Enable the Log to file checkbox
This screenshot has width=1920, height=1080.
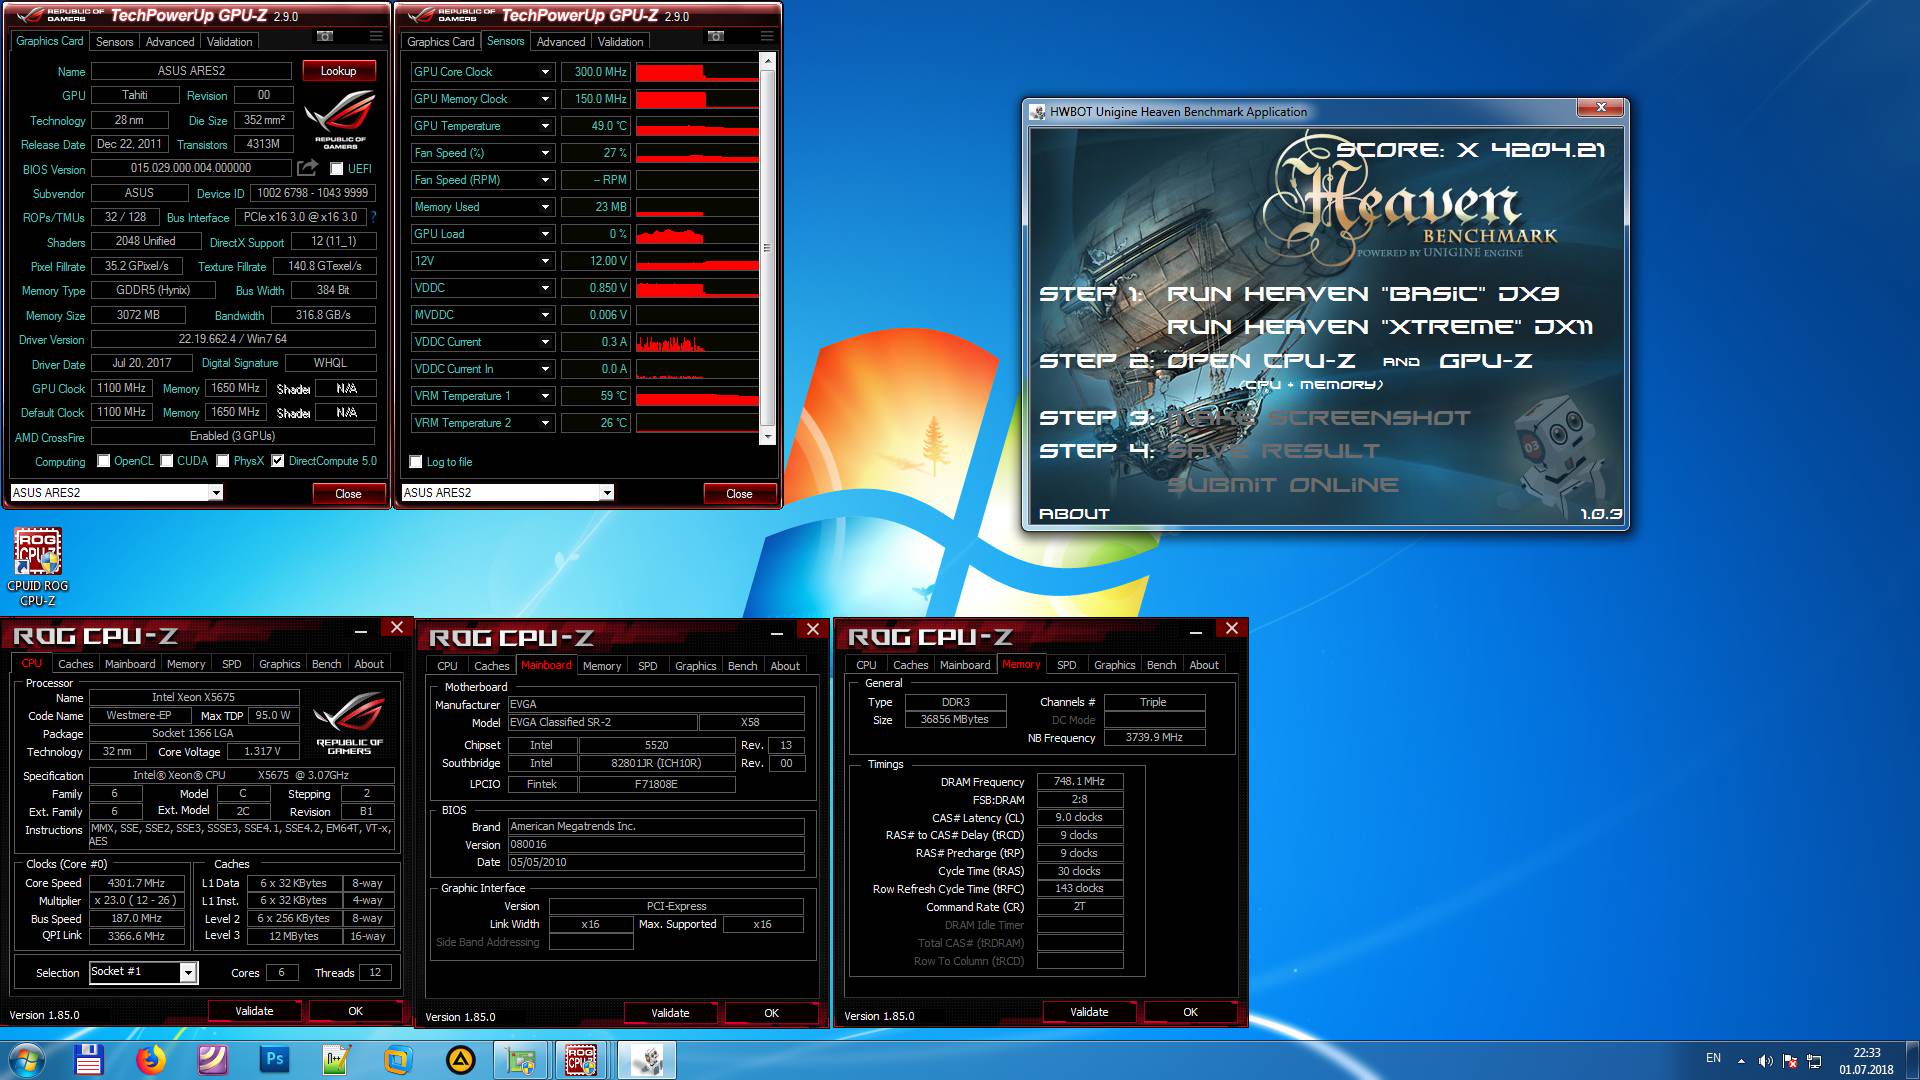416,462
